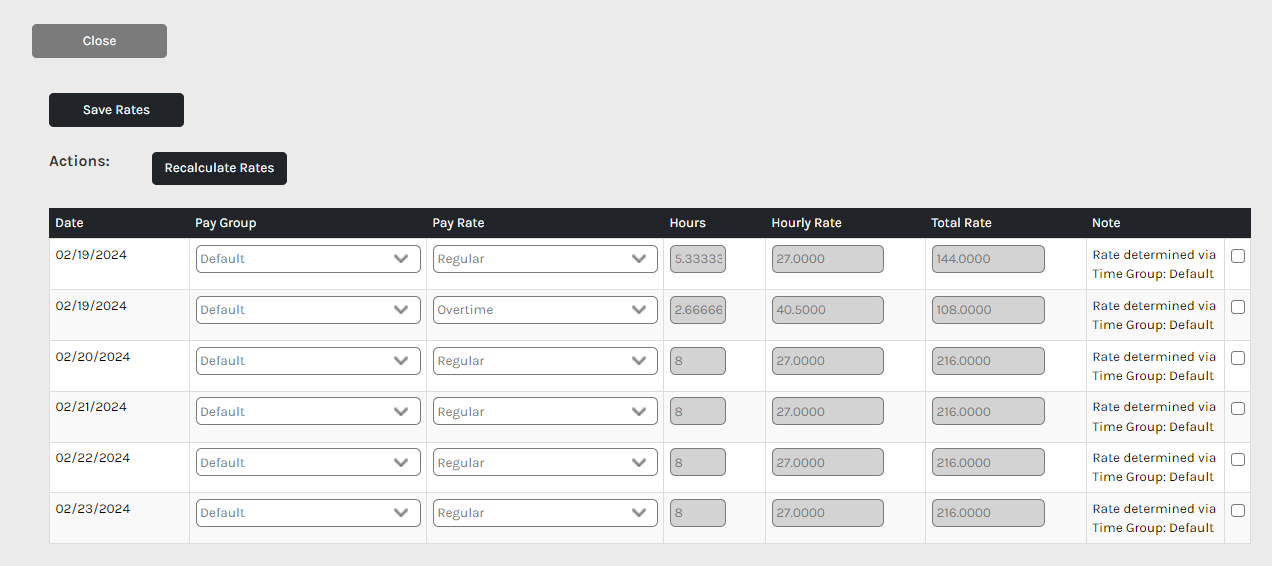Check the 02/22/2024 row checkbox

[1238, 459]
